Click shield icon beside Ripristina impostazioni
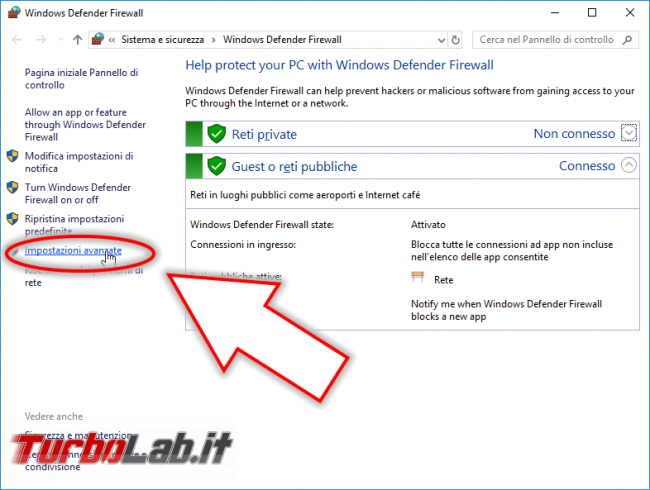This screenshot has width=650, height=490. point(12,219)
